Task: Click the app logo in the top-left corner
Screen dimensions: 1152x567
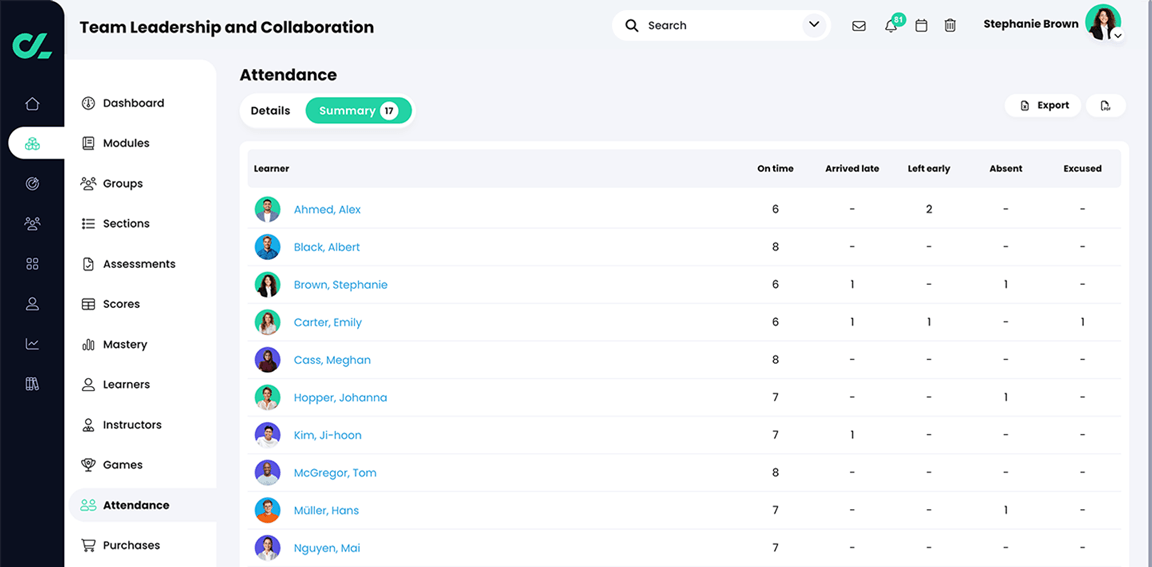Action: pyautogui.click(x=32, y=46)
